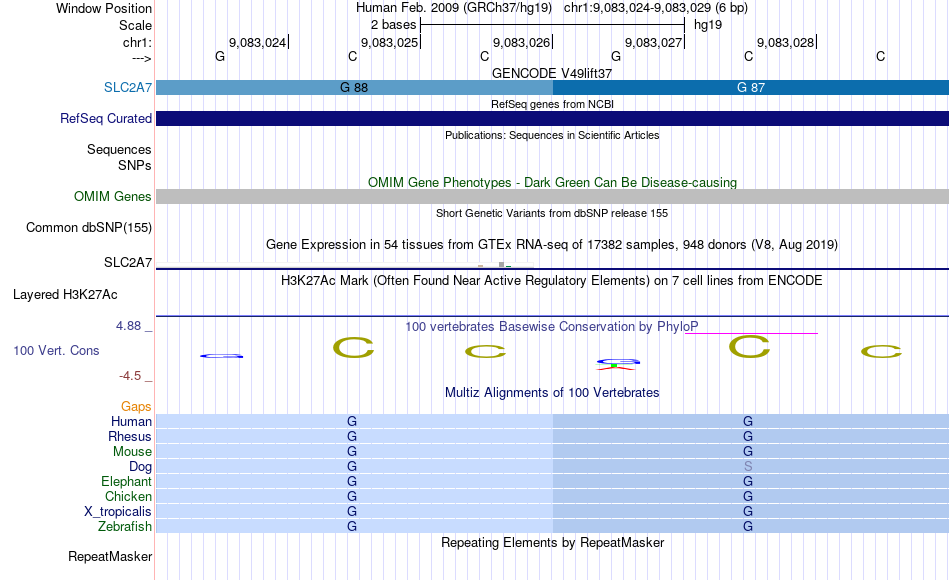Click the OMIM Genes track label

(x=113, y=196)
